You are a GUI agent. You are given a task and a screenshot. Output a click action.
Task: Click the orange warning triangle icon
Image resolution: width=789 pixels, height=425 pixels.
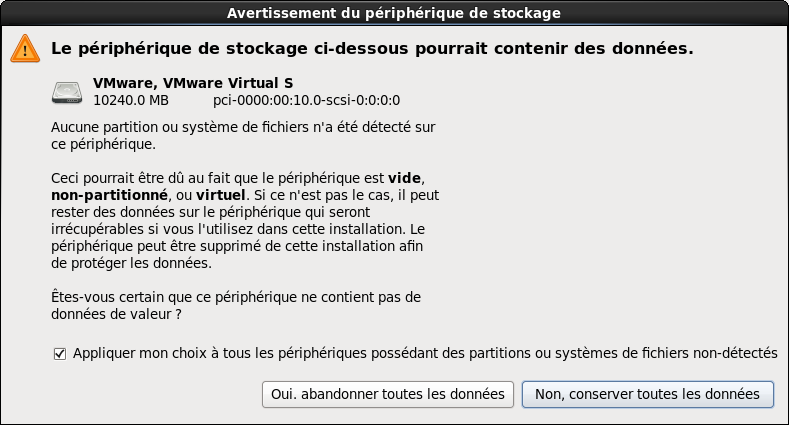tap(25, 49)
